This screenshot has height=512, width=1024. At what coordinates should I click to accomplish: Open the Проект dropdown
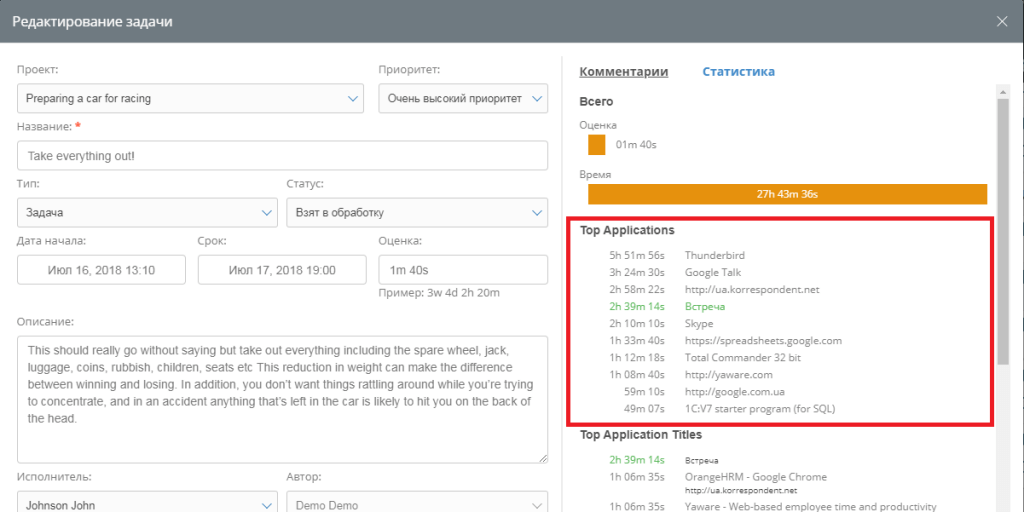coord(190,98)
